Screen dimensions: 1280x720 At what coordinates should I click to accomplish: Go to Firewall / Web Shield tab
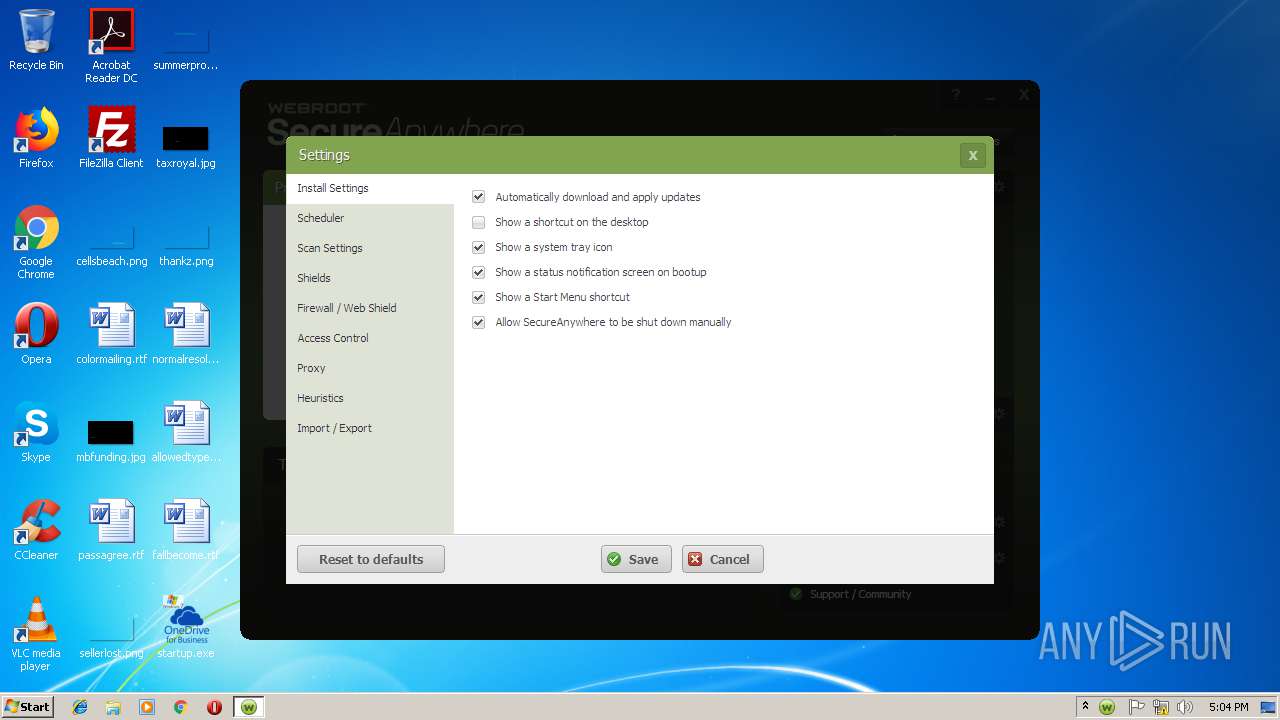coord(370,308)
